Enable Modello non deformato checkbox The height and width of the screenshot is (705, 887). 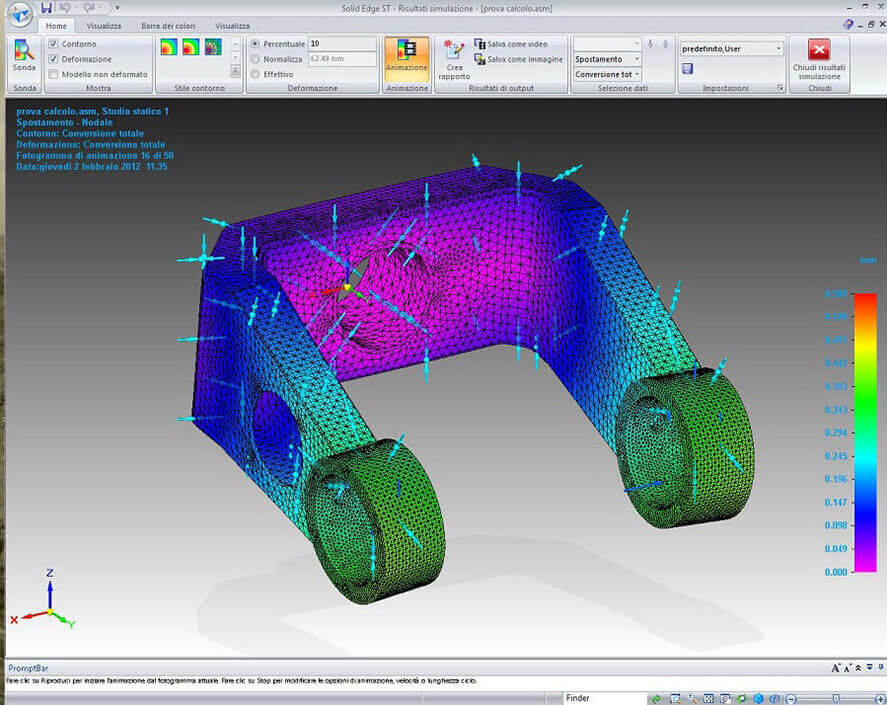pyautogui.click(x=53, y=74)
